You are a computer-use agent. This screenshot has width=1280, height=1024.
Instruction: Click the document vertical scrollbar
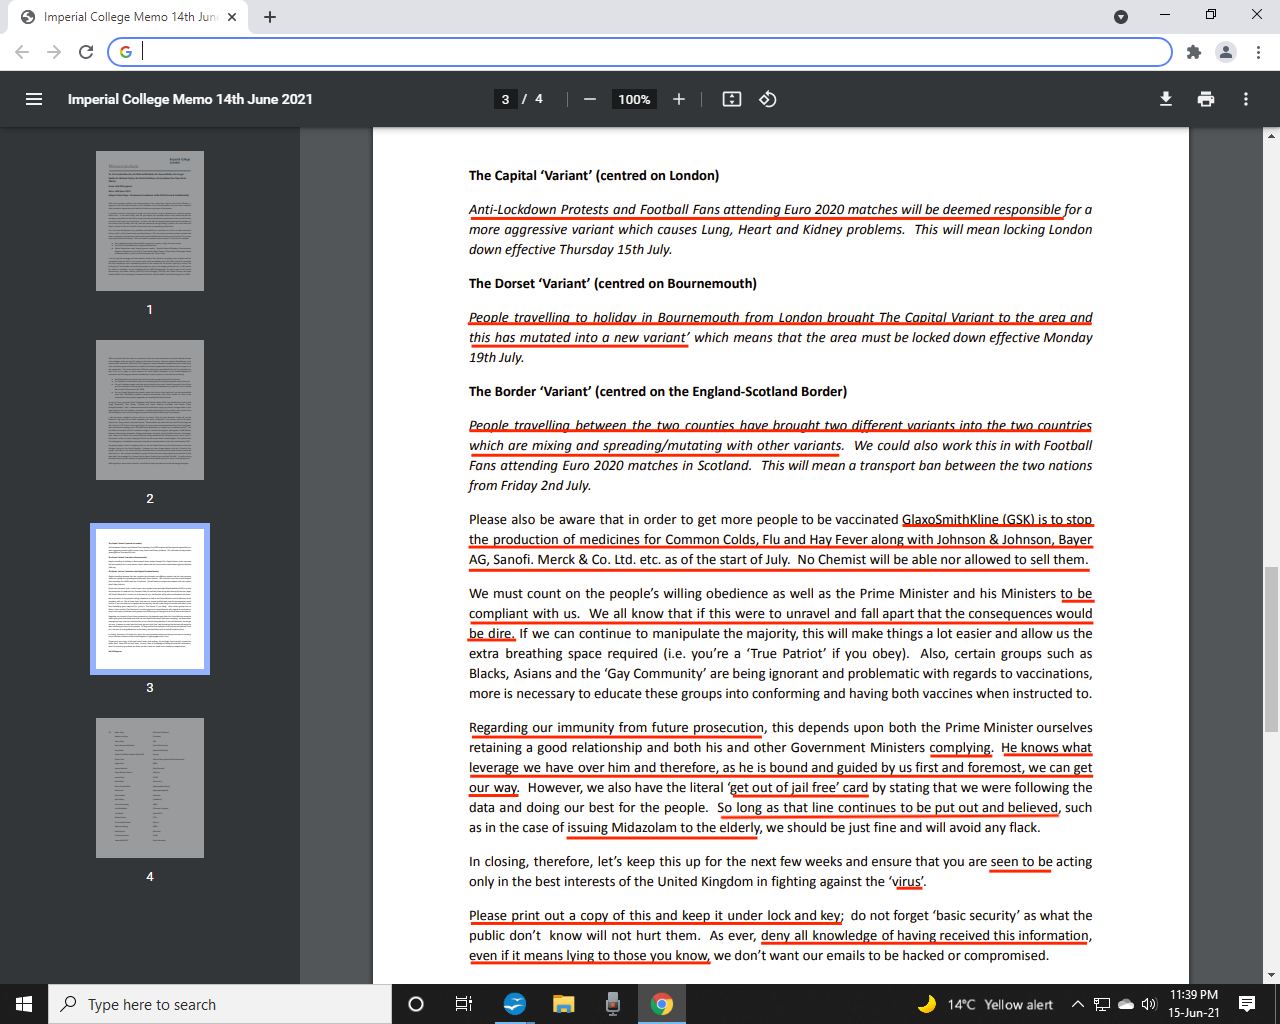point(1272,650)
